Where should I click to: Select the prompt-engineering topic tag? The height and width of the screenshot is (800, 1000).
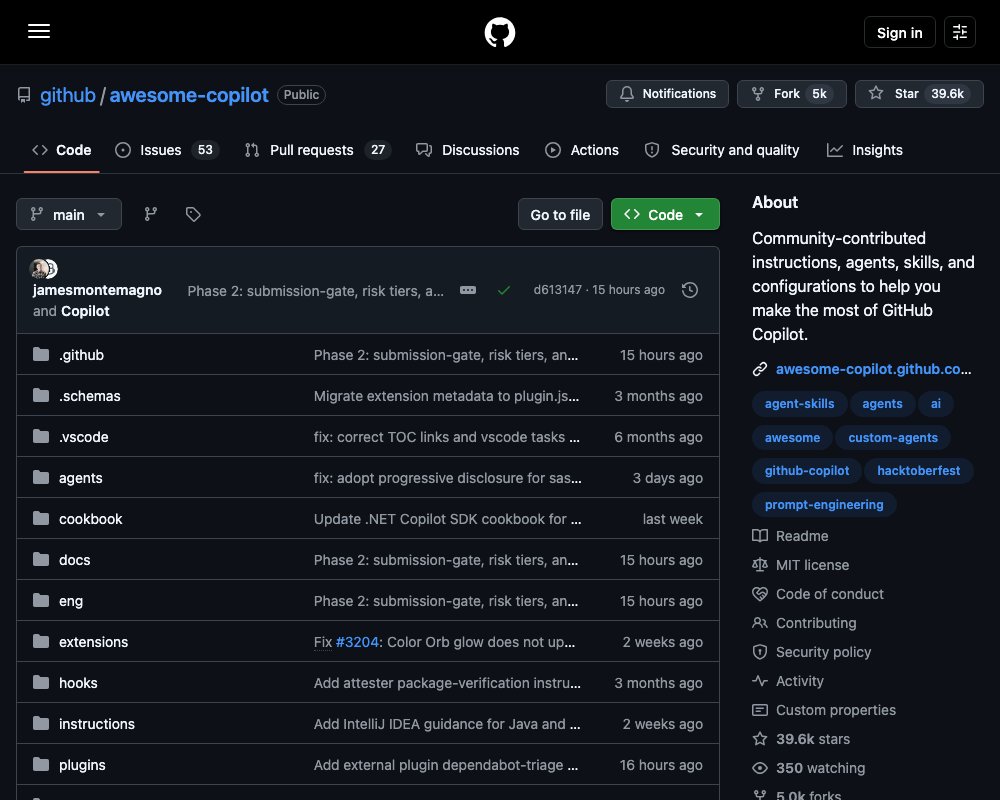pyautogui.click(x=824, y=505)
